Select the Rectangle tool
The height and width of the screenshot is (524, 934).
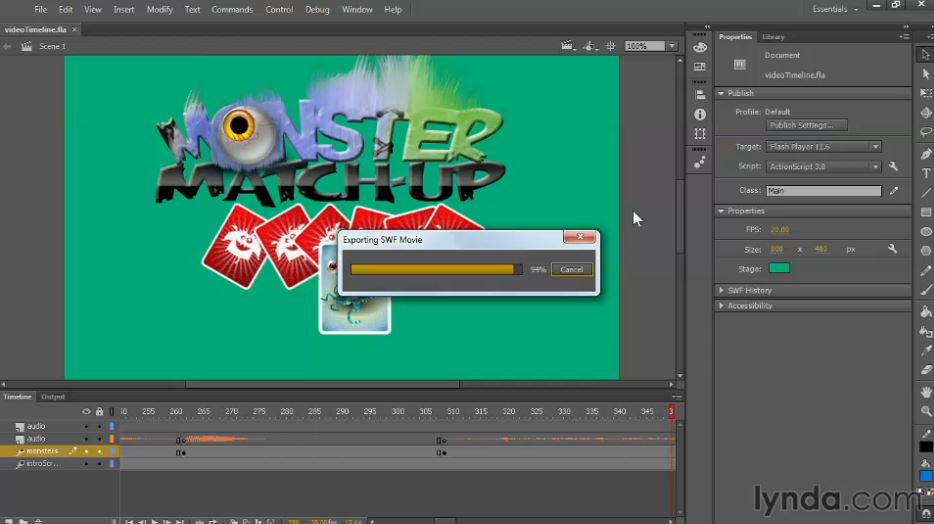point(926,212)
